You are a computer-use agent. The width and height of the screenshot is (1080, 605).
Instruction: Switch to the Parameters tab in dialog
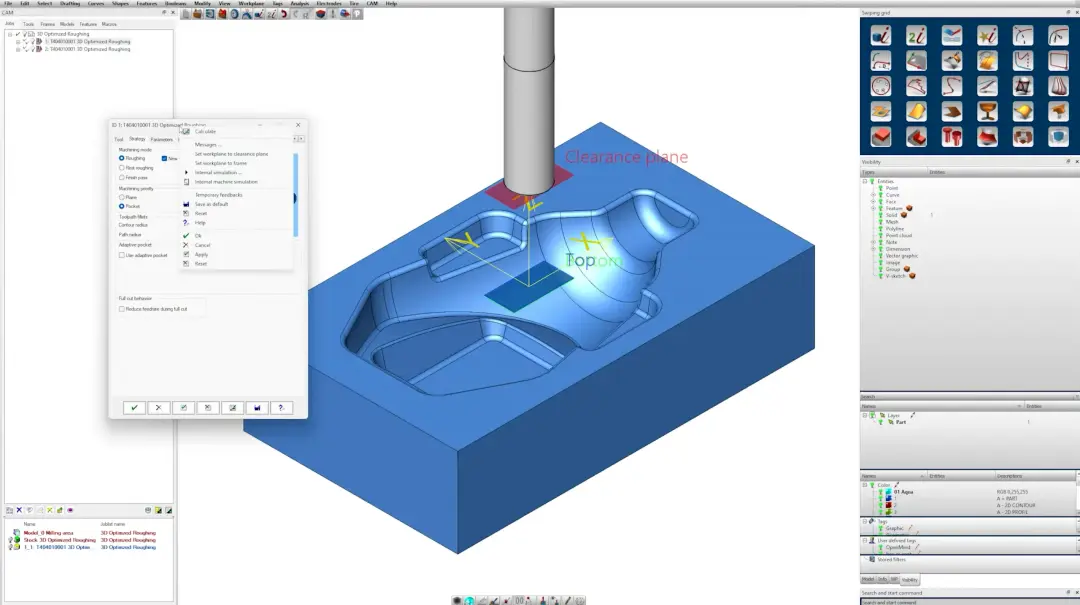(162, 139)
